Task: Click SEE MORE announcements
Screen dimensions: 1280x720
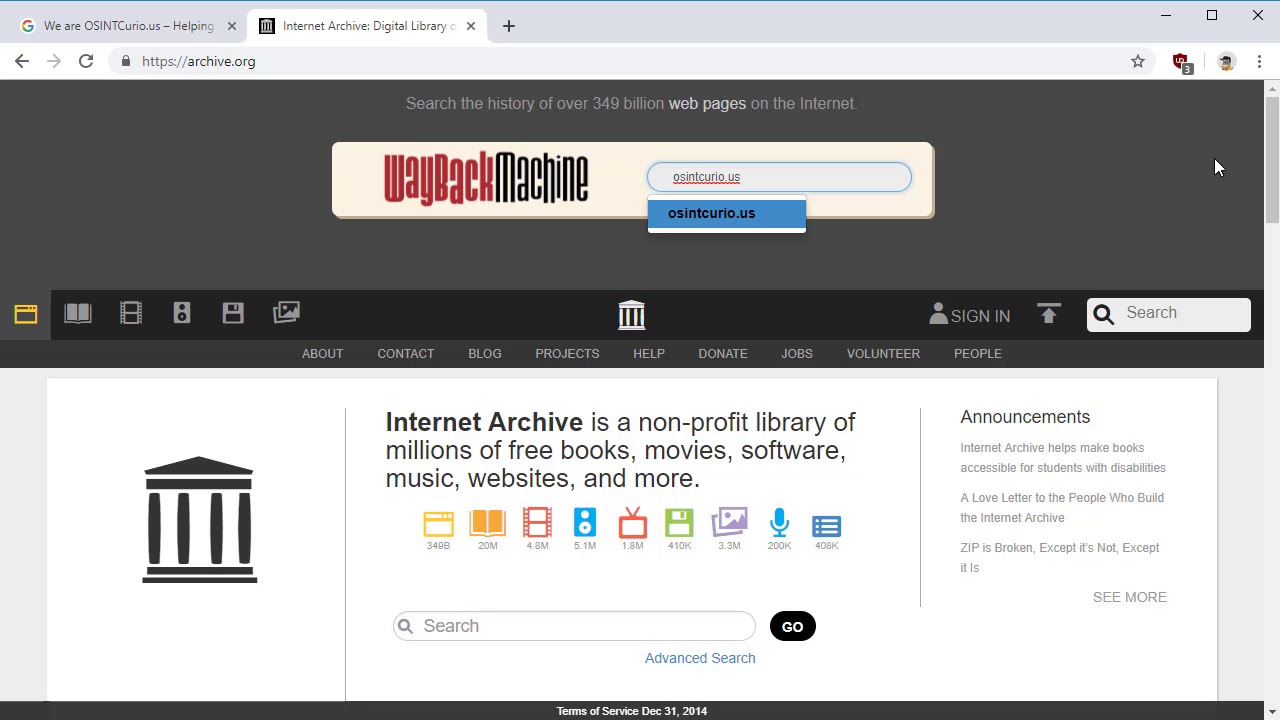Action: tap(1130, 597)
